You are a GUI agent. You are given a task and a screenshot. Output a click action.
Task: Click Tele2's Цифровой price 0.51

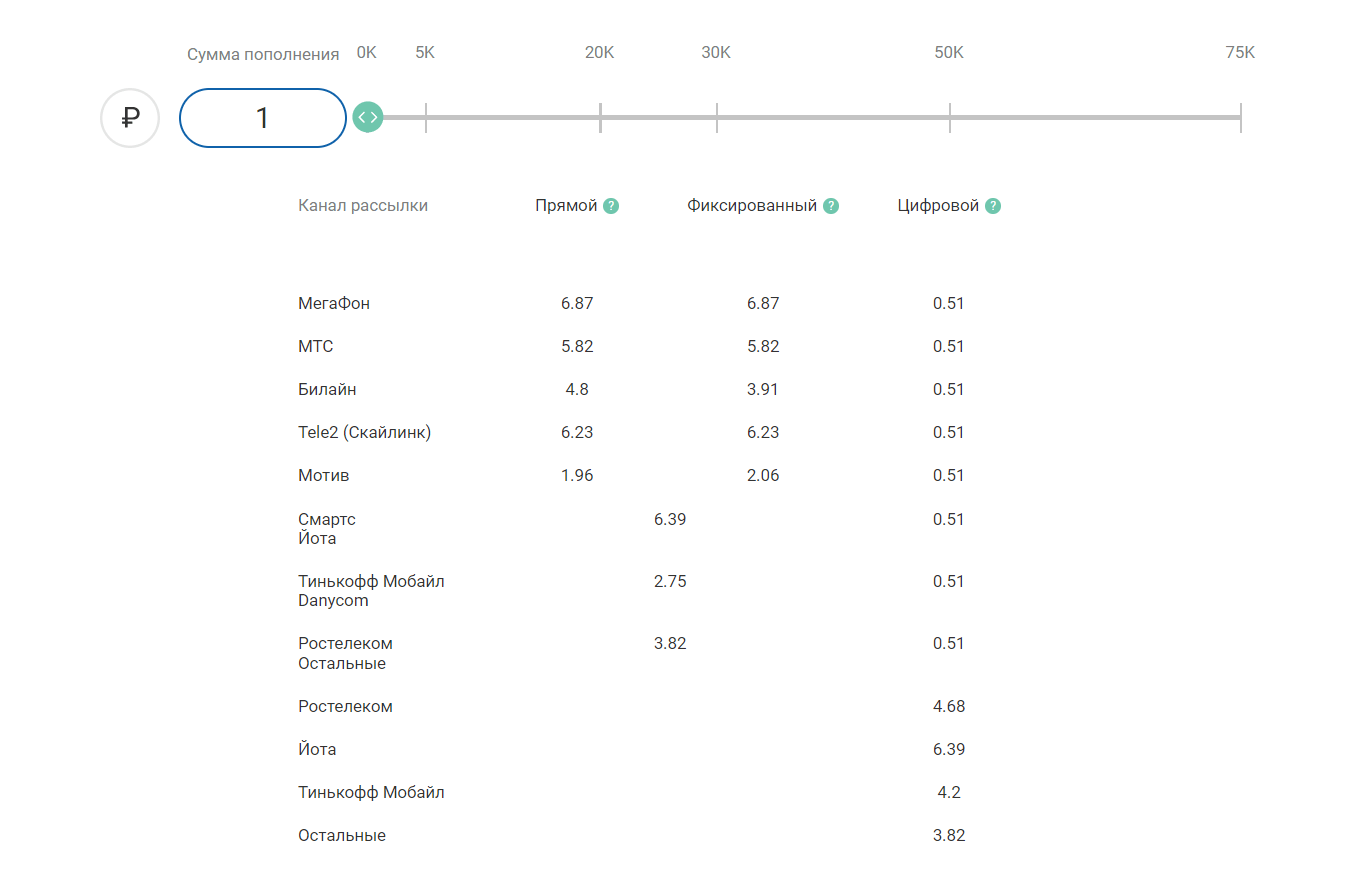tap(948, 432)
